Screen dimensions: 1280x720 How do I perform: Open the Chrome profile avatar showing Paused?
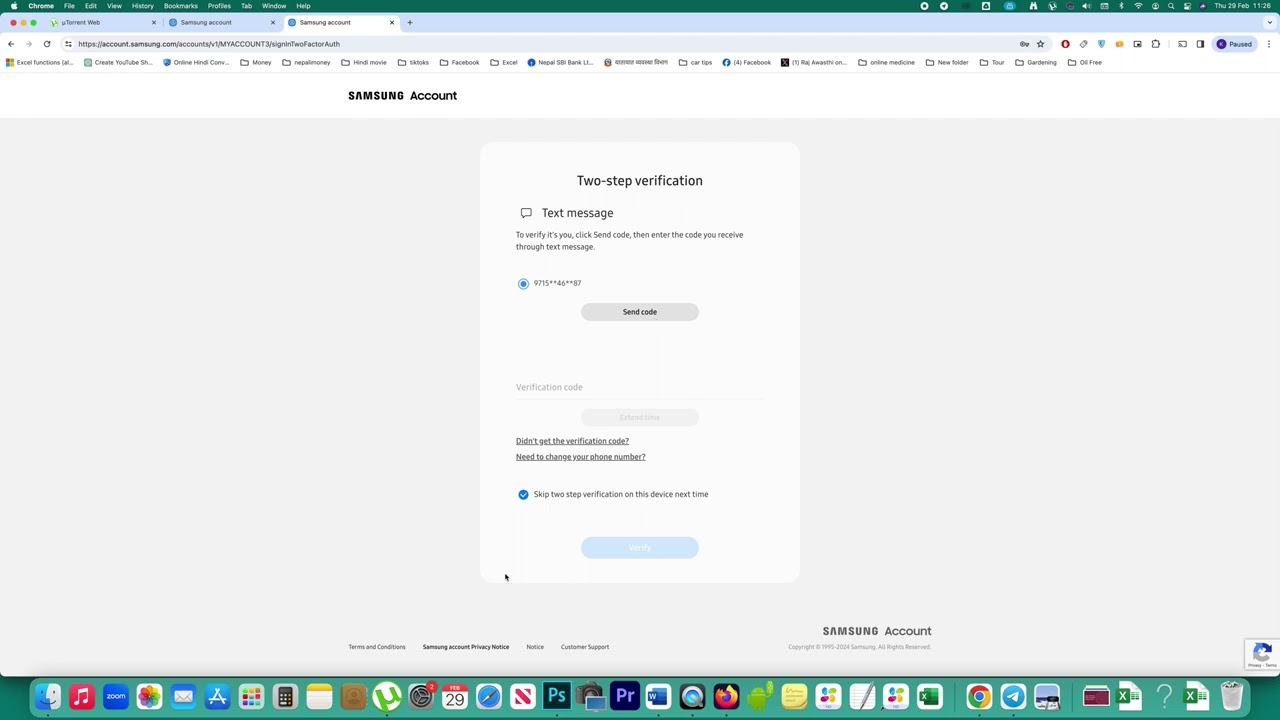pos(1236,44)
